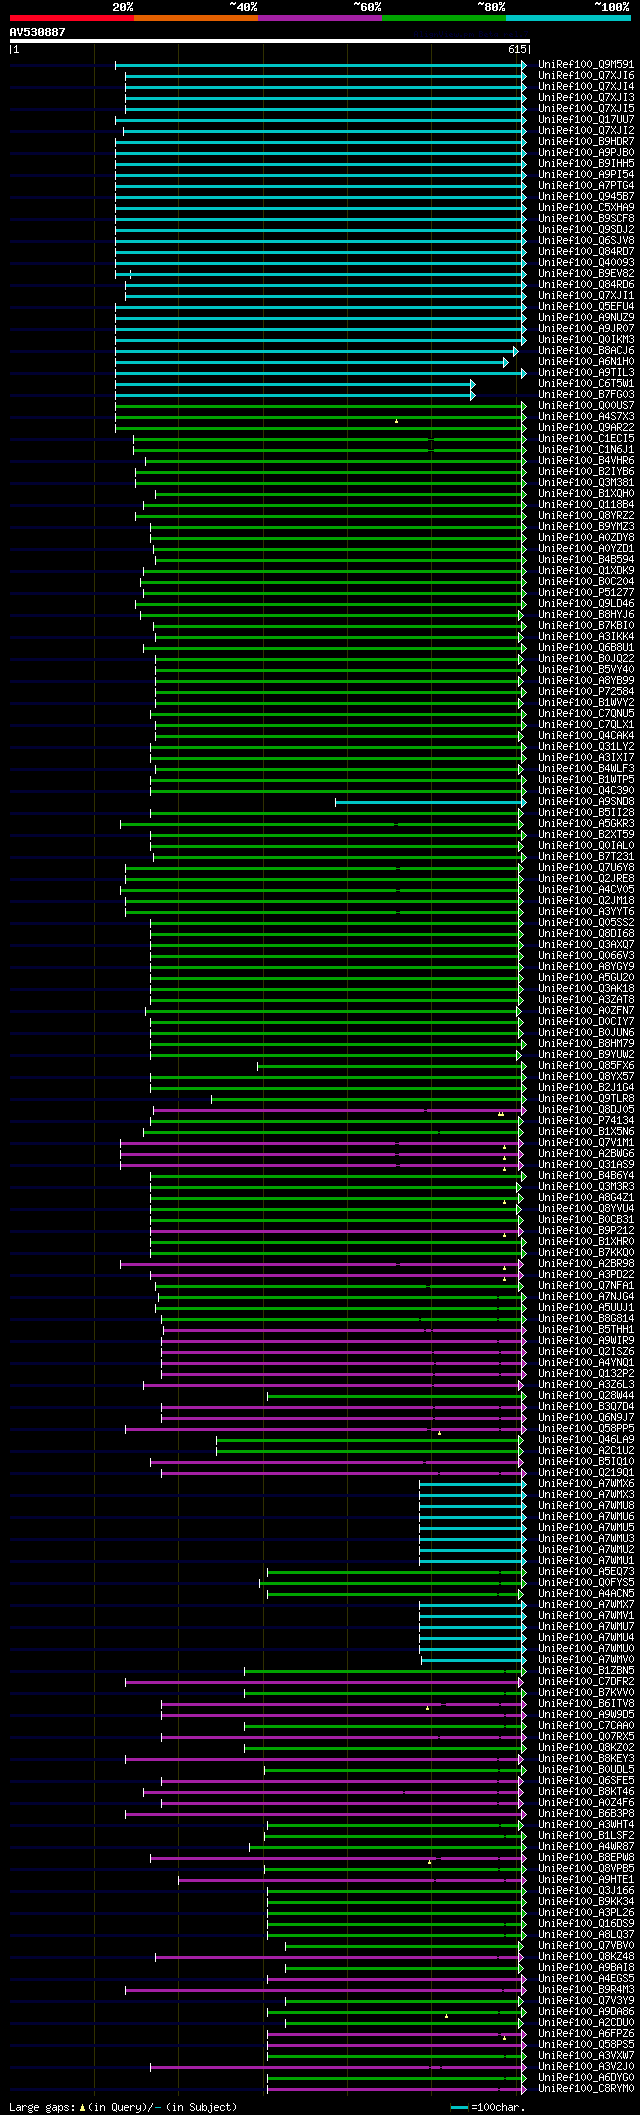Click the 615 end position label
Screen dimensions: 640x2115
(x=517, y=49)
